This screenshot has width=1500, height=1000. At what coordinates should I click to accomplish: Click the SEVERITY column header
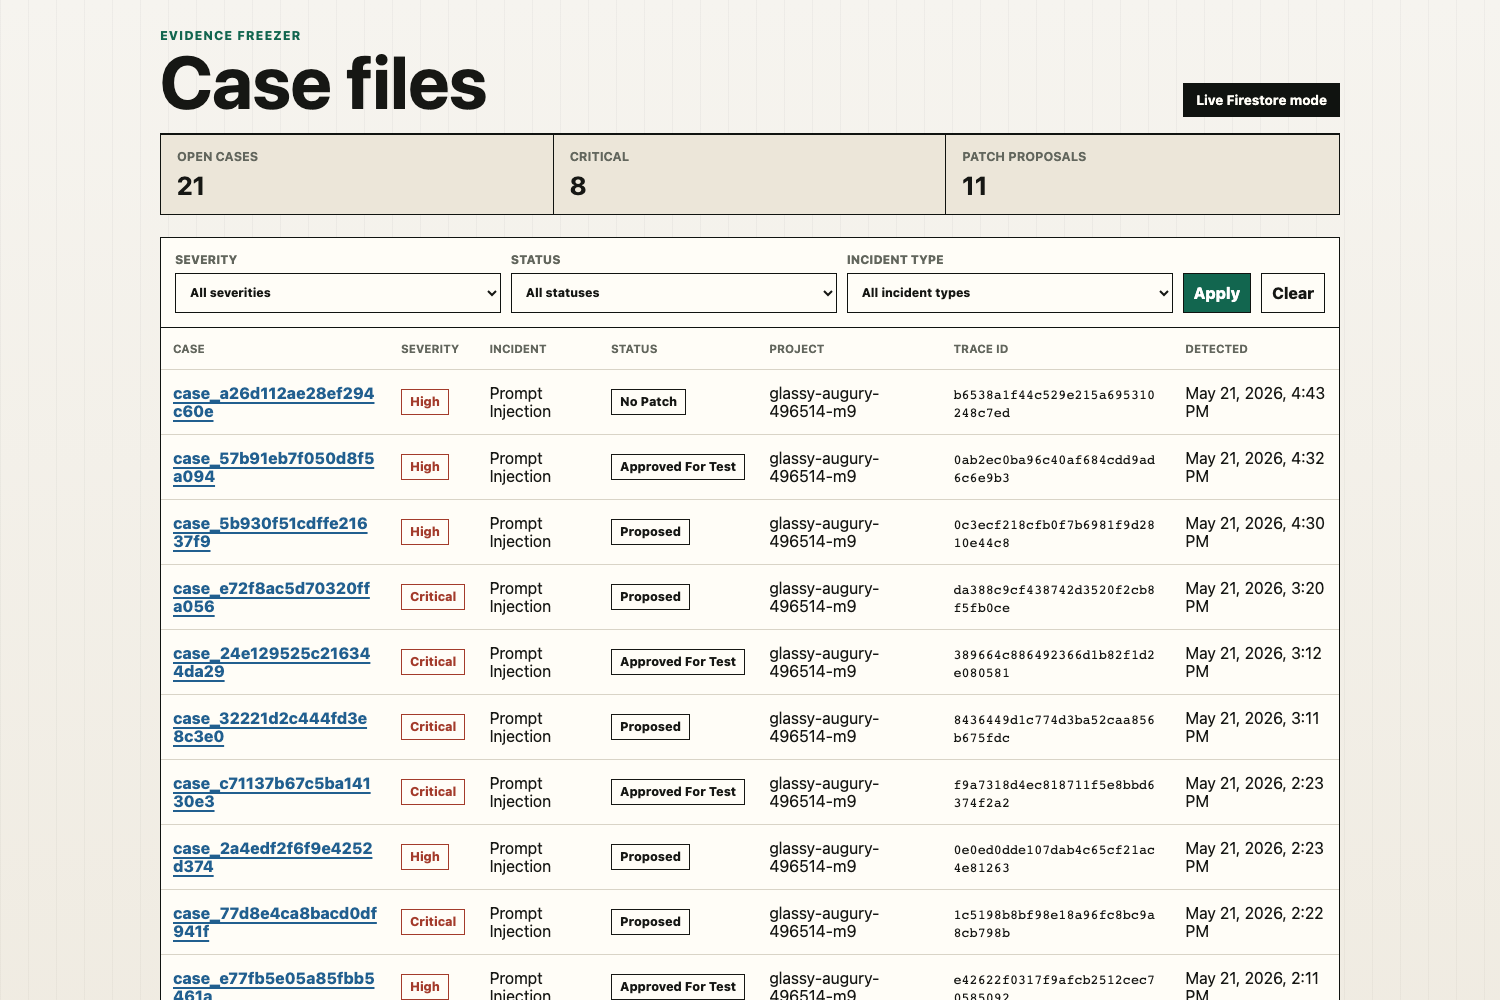430,349
